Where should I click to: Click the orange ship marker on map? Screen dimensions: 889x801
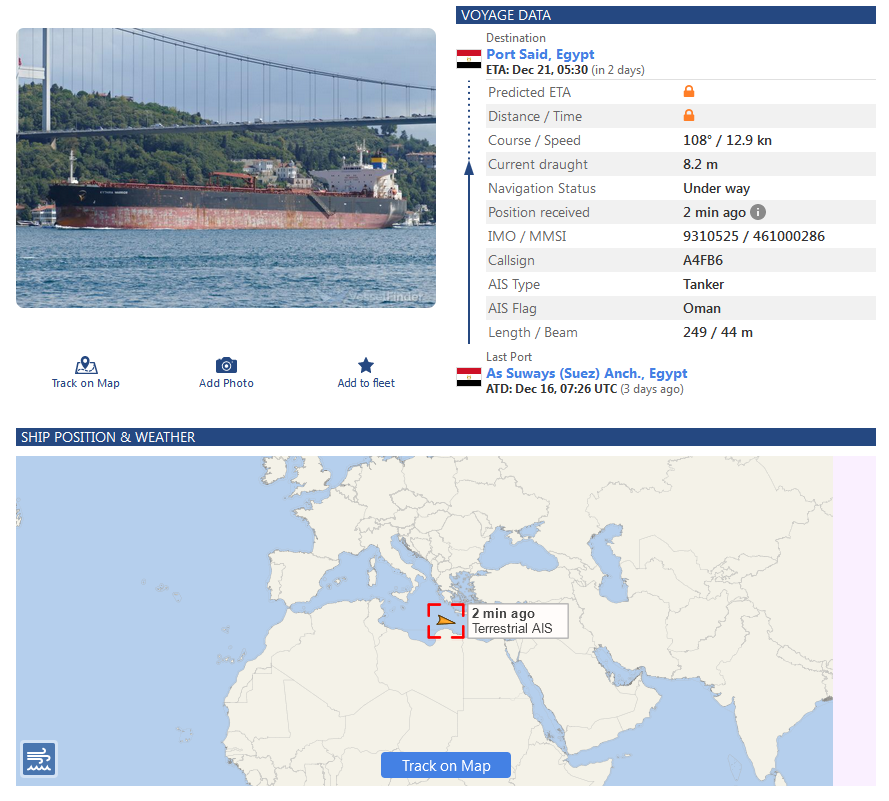point(447,620)
